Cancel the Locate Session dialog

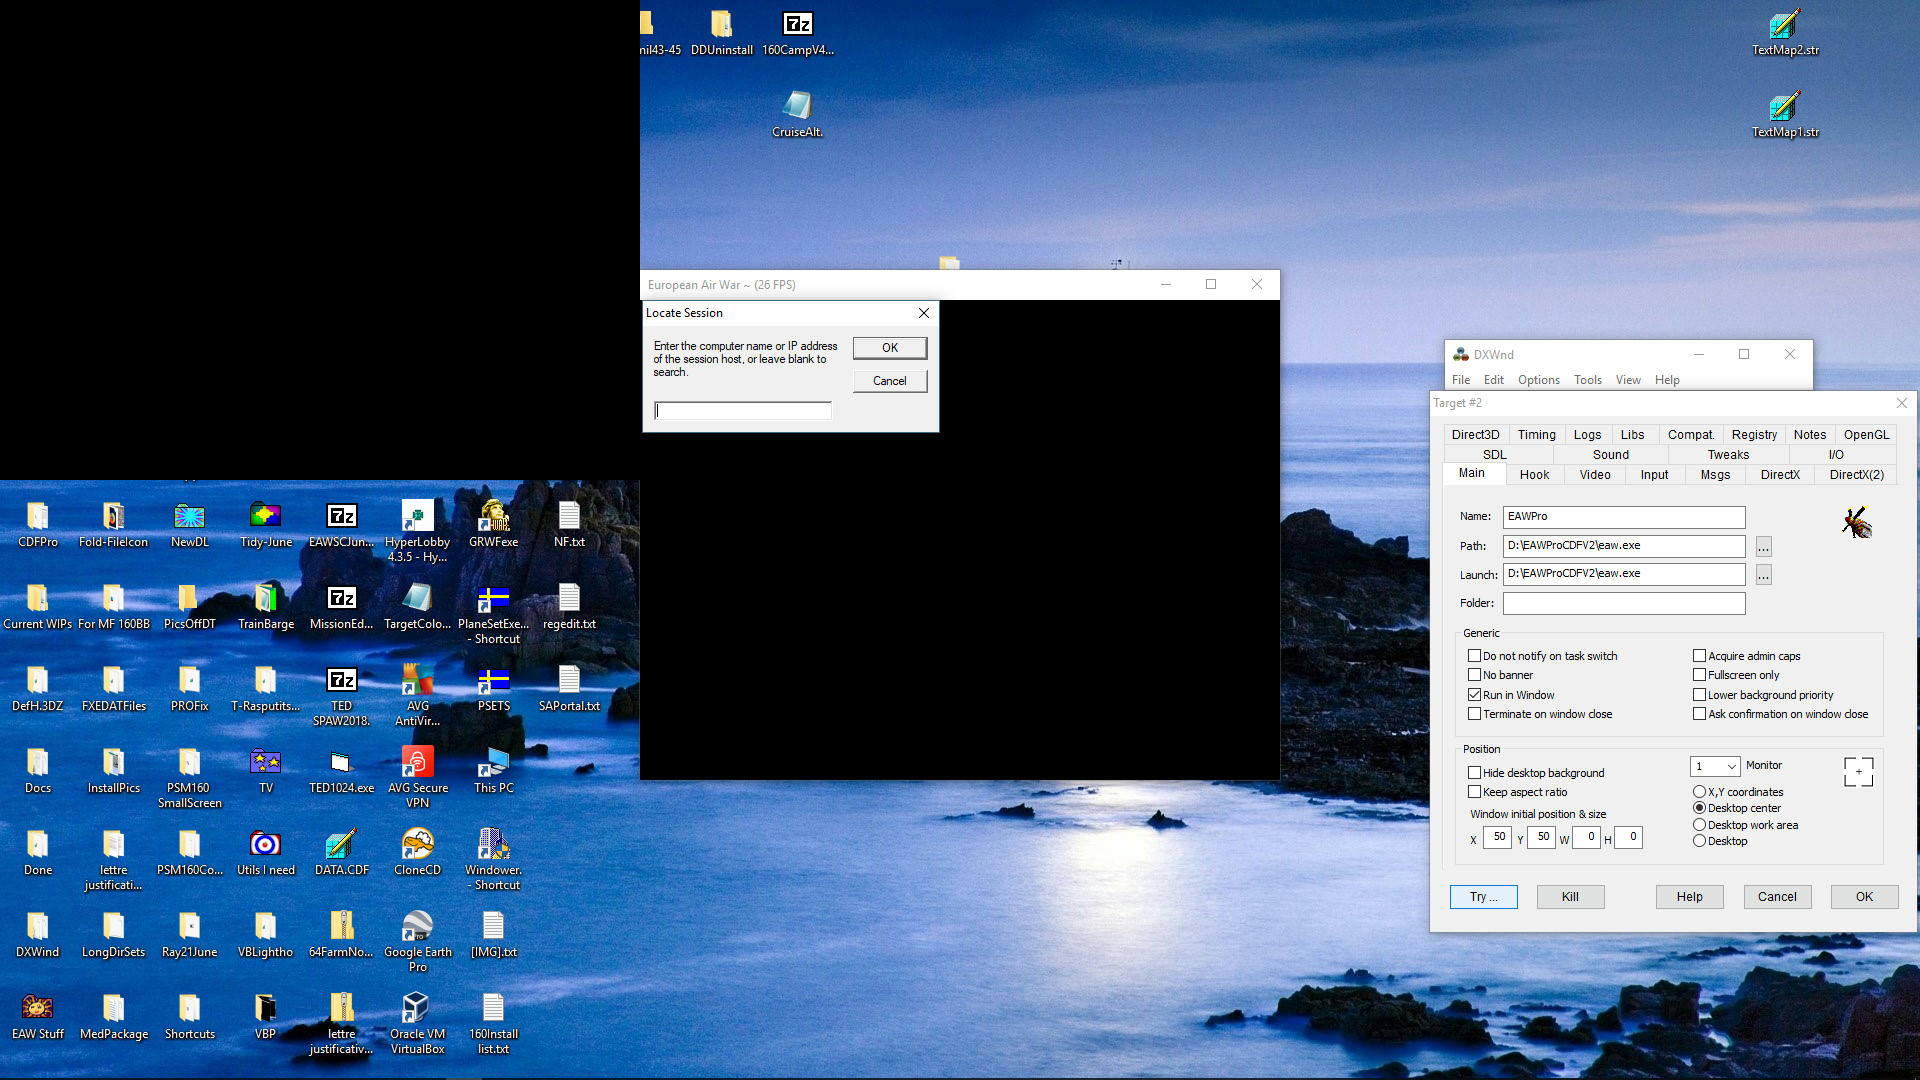pyautogui.click(x=890, y=381)
